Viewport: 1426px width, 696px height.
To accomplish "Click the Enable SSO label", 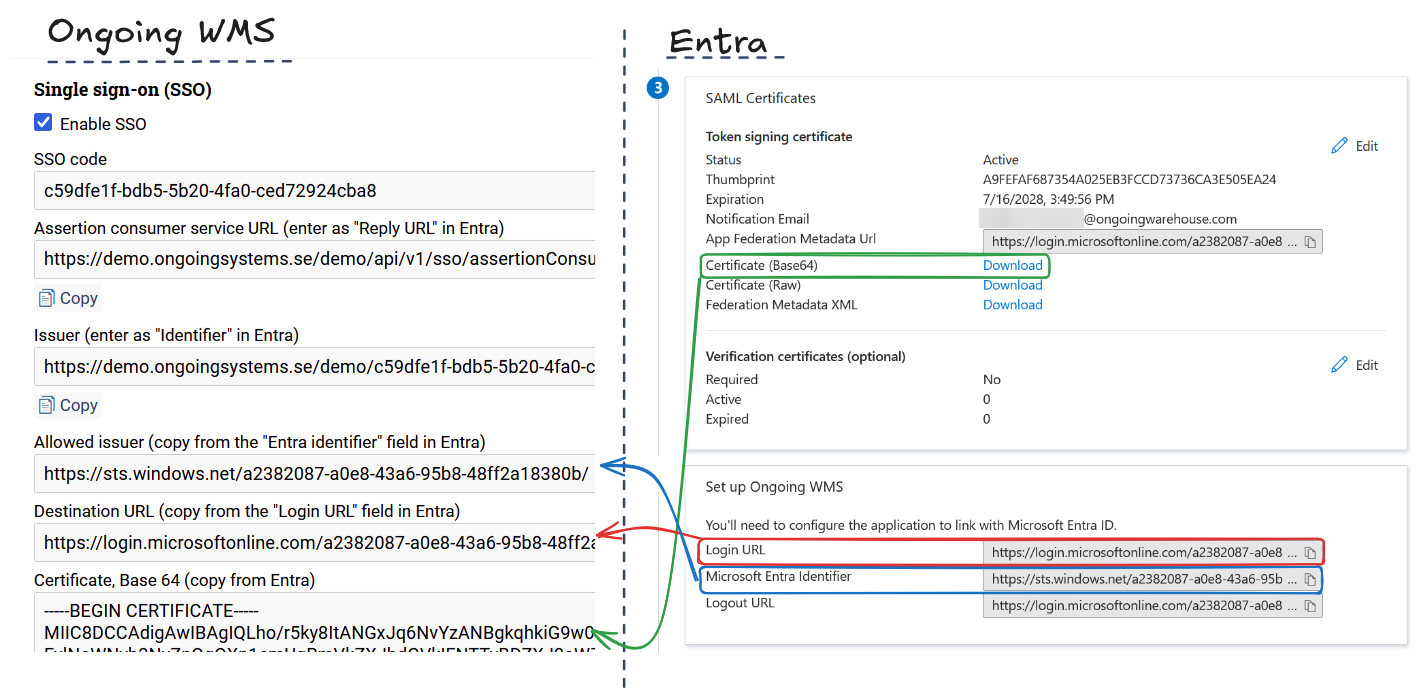I will pos(103,124).
